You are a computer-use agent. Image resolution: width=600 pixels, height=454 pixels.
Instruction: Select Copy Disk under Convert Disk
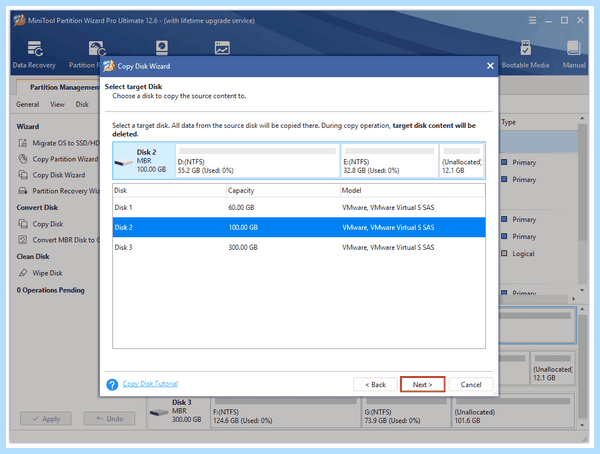41,224
